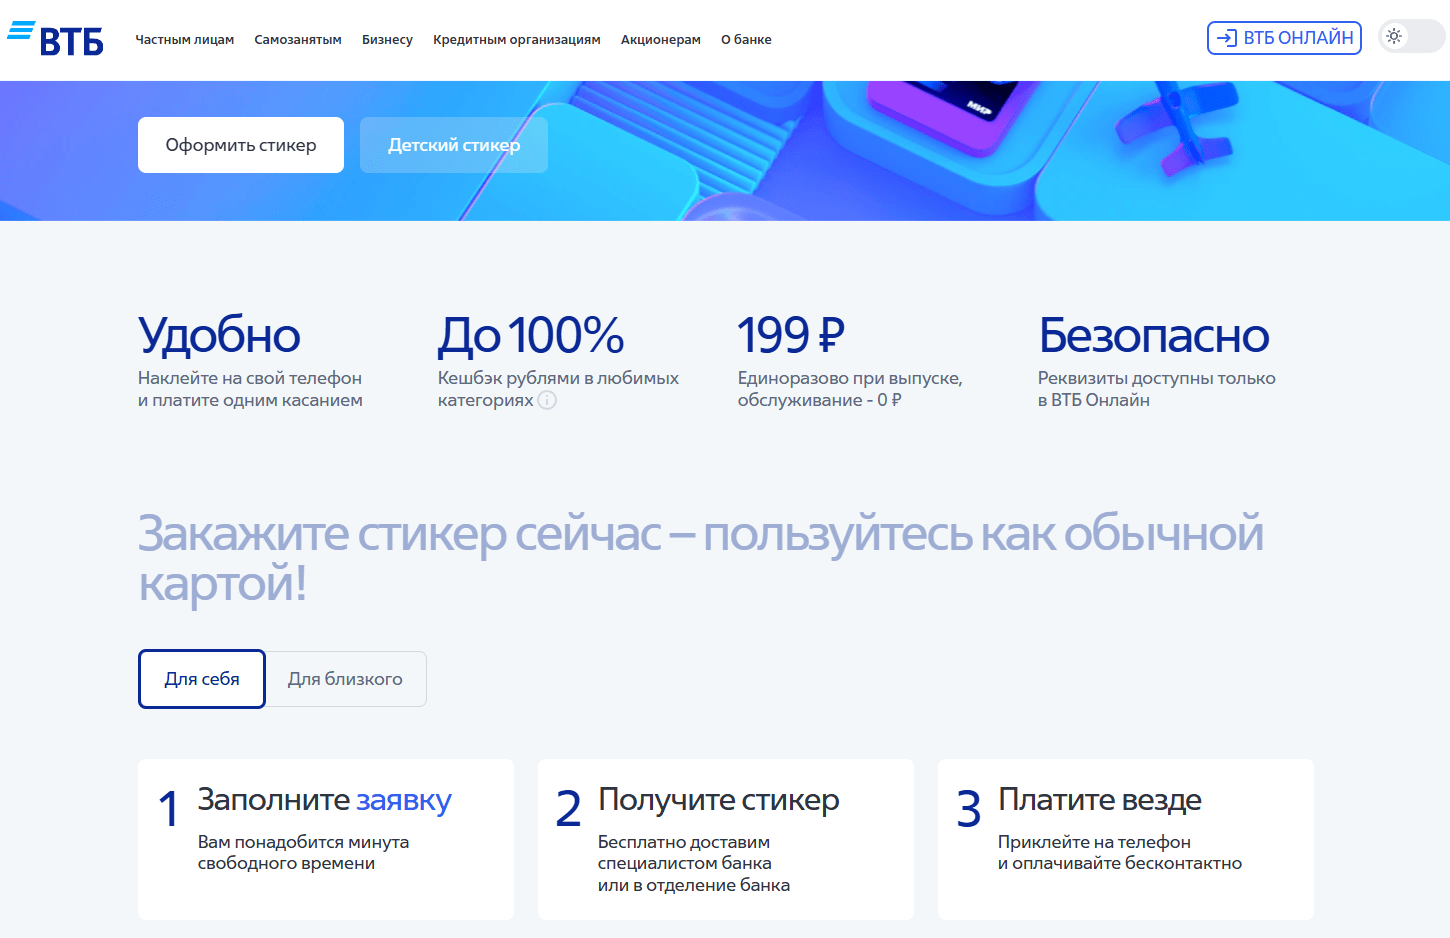Click text Приклейте на телефон
The image size is (1450, 938).
point(1094,842)
